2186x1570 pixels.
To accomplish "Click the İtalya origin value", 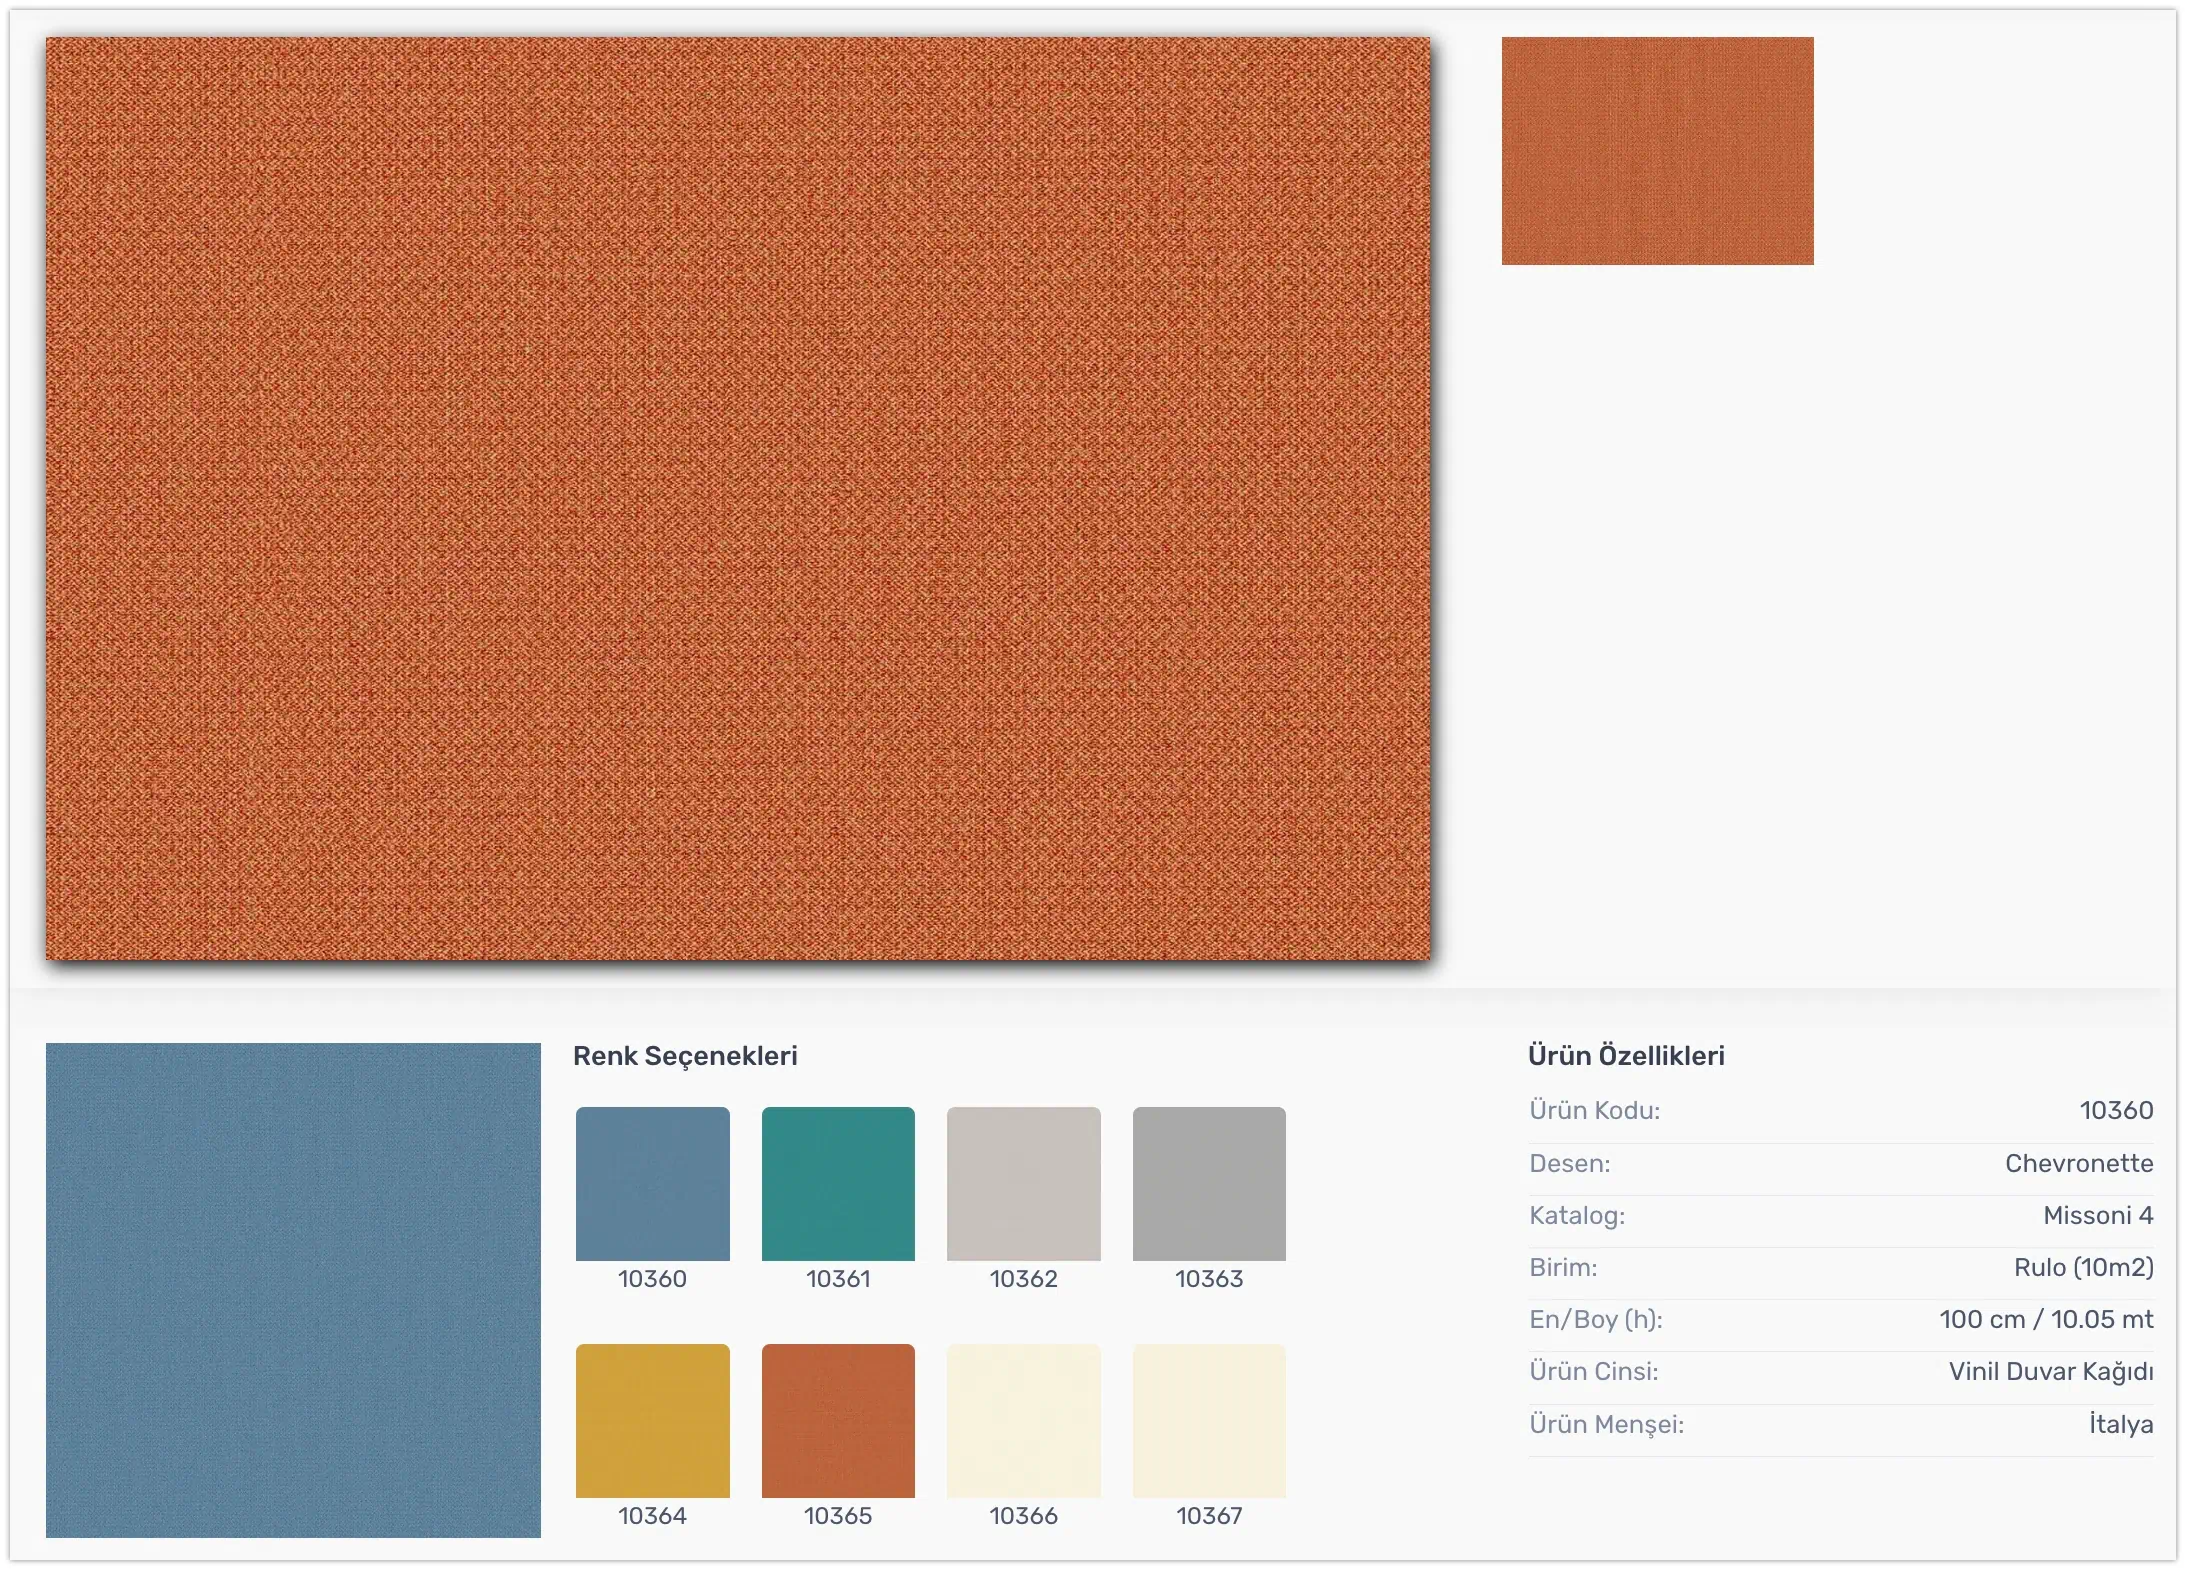I will [2120, 1424].
